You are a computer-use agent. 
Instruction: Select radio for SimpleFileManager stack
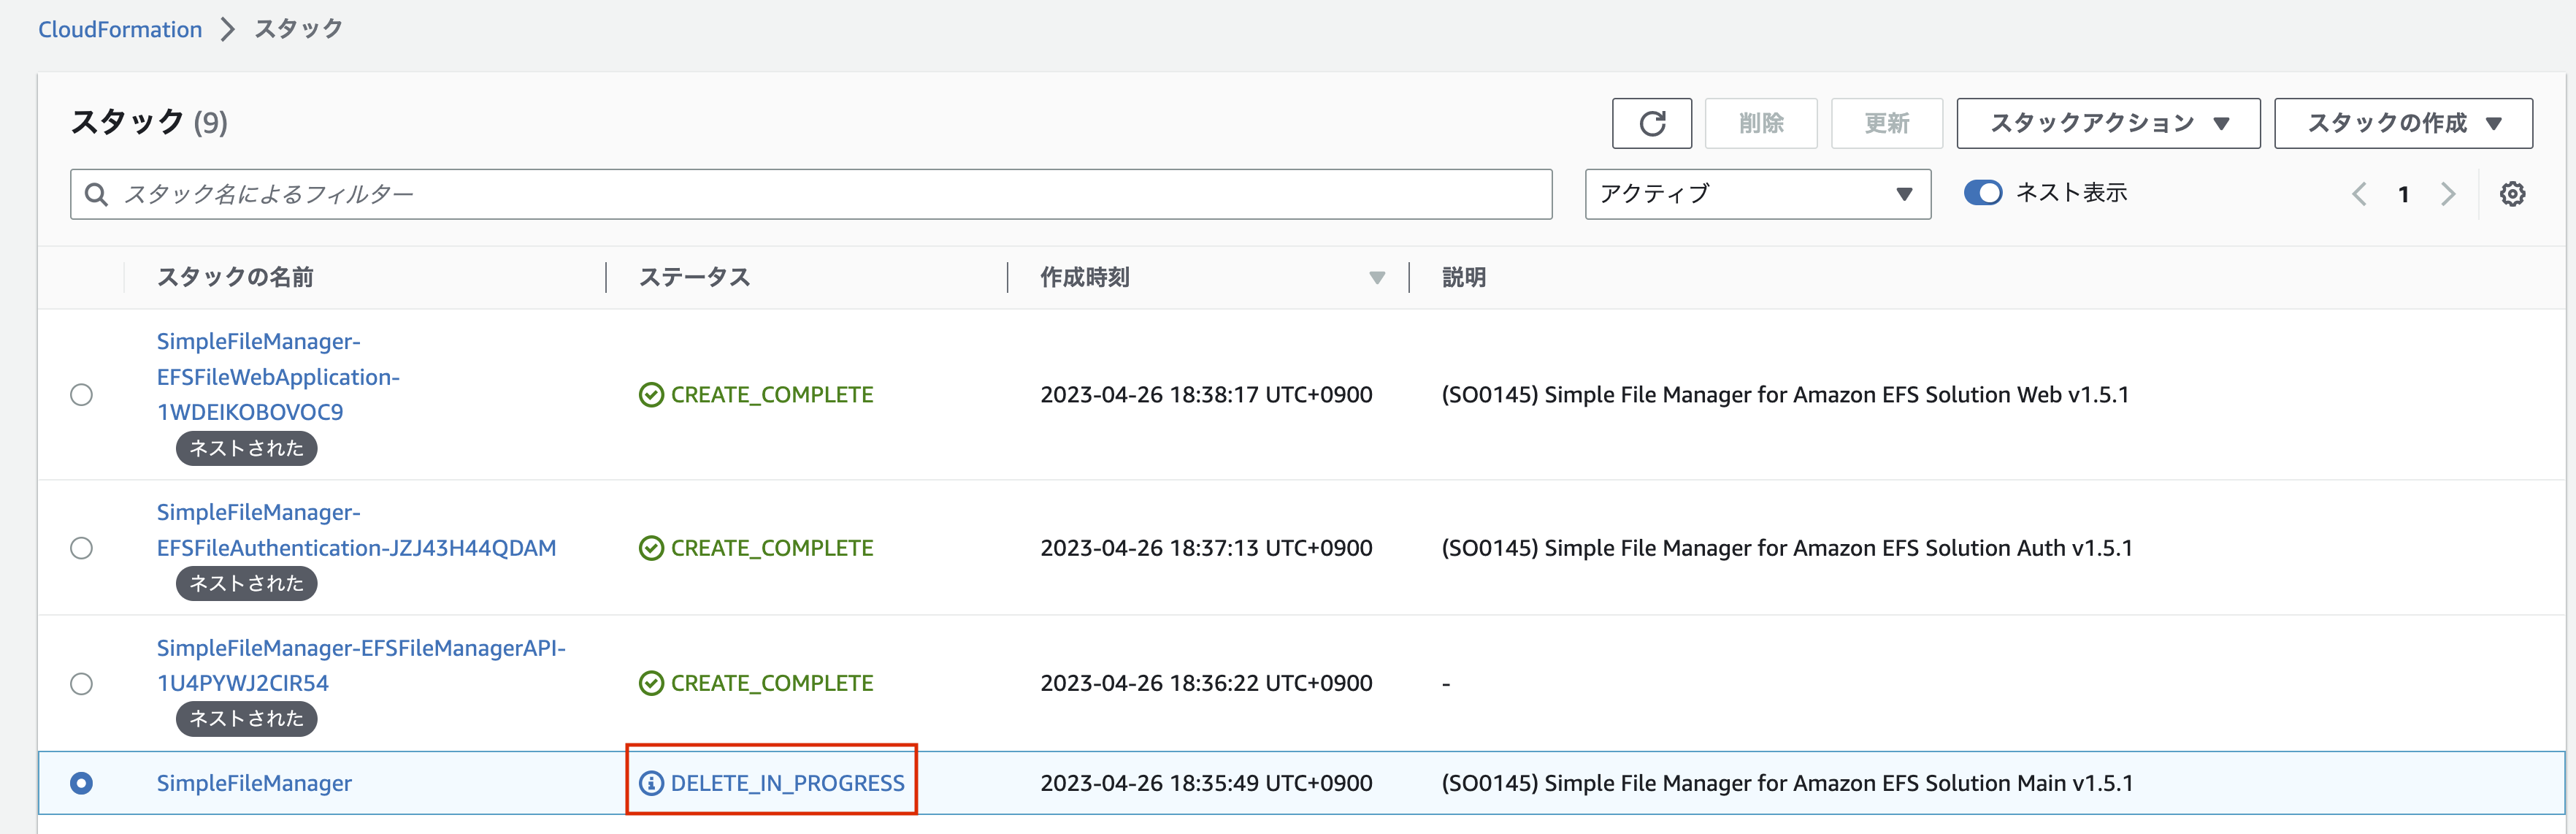pyautogui.click(x=82, y=783)
